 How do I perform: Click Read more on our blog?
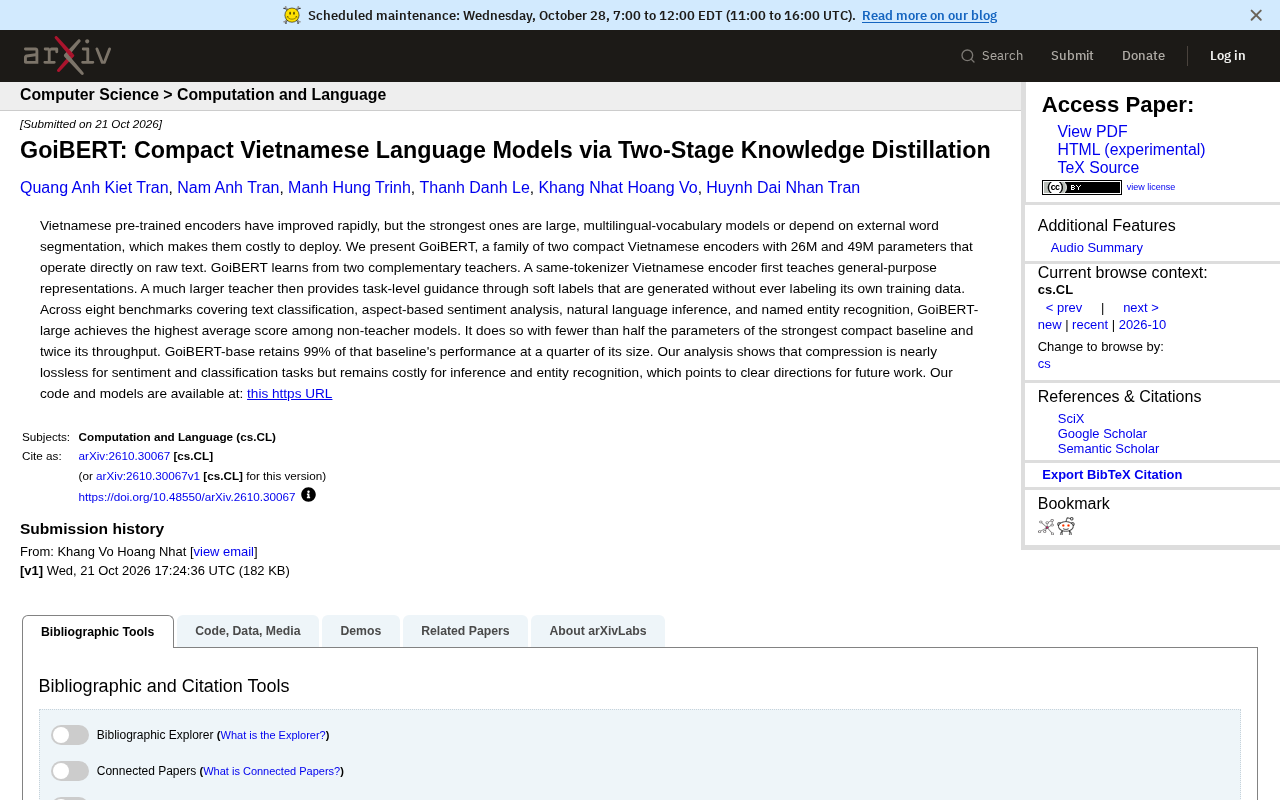(x=929, y=15)
